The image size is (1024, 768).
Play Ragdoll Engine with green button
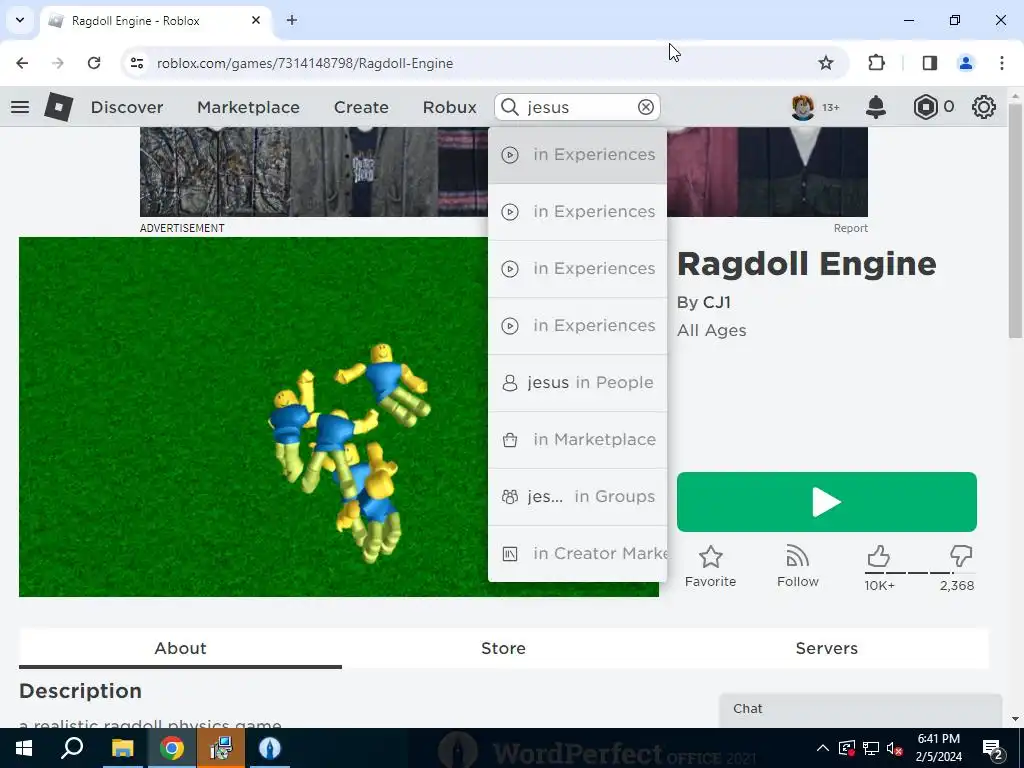[x=826, y=502]
